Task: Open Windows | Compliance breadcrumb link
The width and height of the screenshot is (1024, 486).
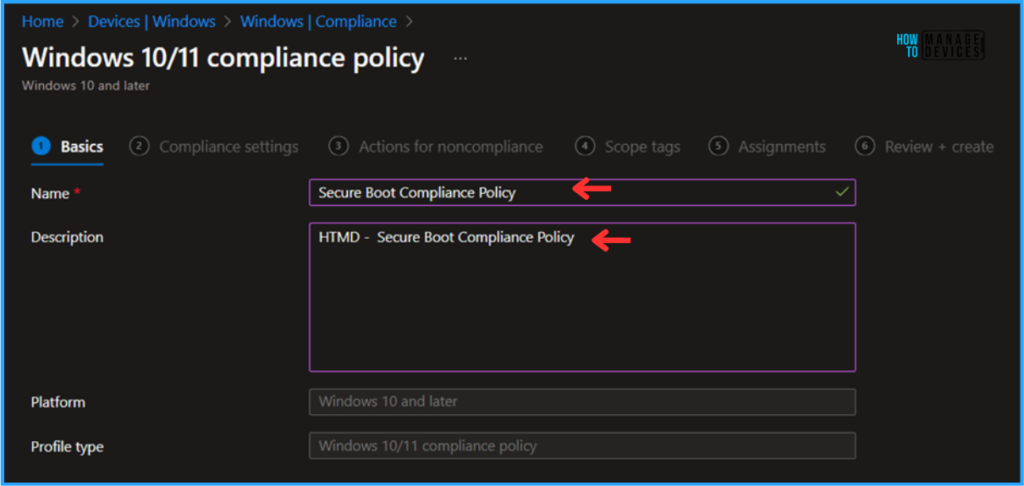Action: tap(318, 22)
